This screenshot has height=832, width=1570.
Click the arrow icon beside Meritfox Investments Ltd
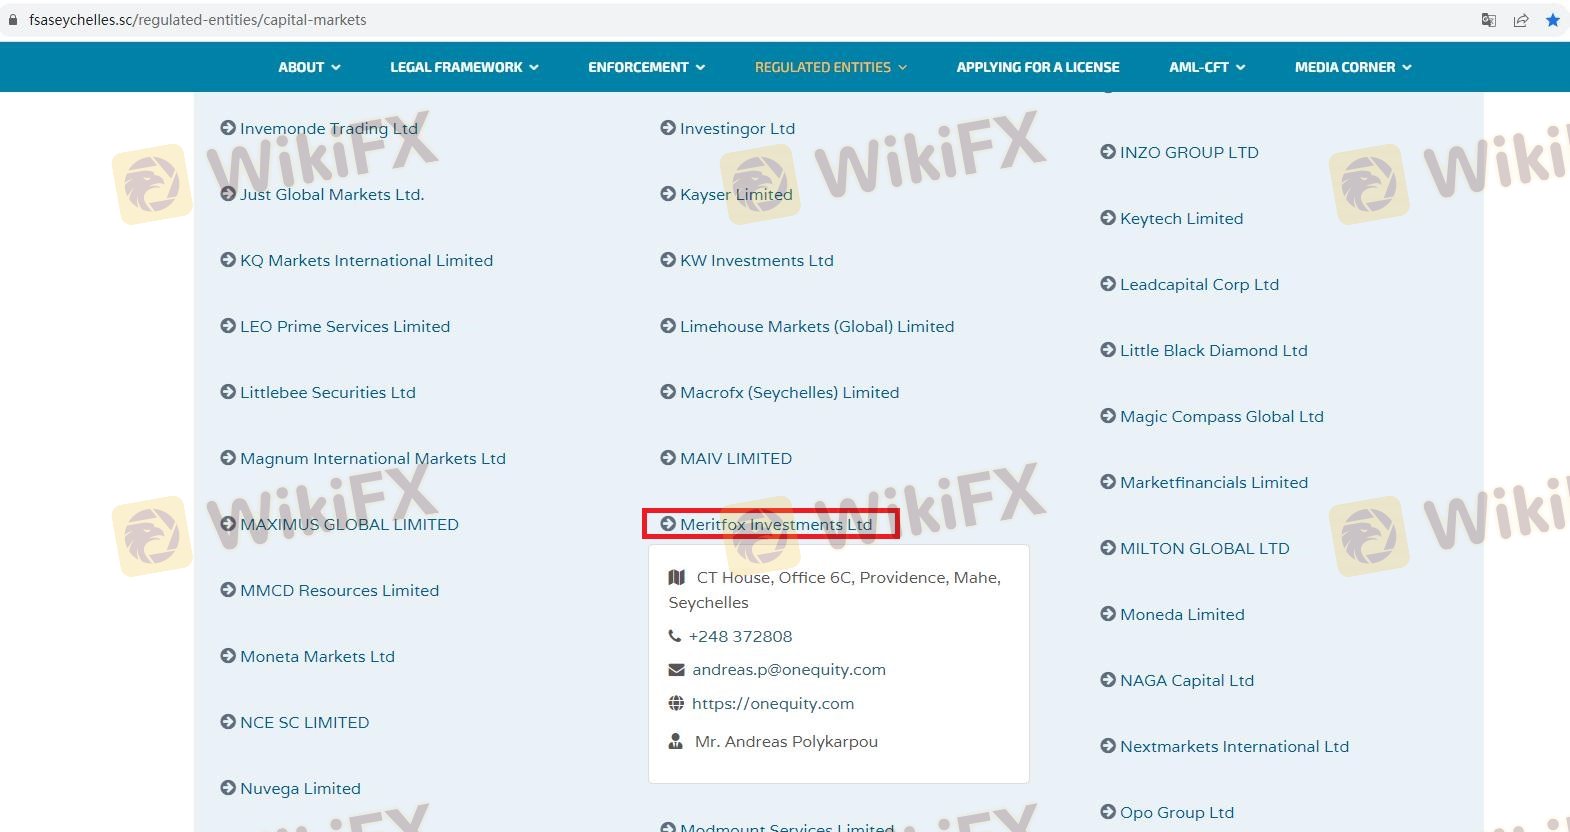click(x=668, y=524)
